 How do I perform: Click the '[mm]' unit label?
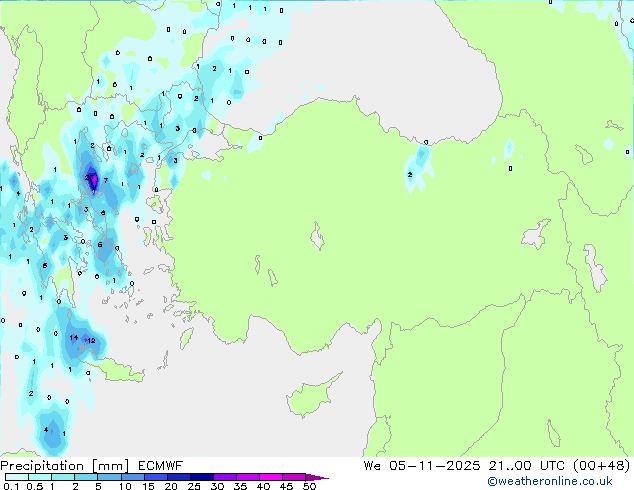[110, 466]
